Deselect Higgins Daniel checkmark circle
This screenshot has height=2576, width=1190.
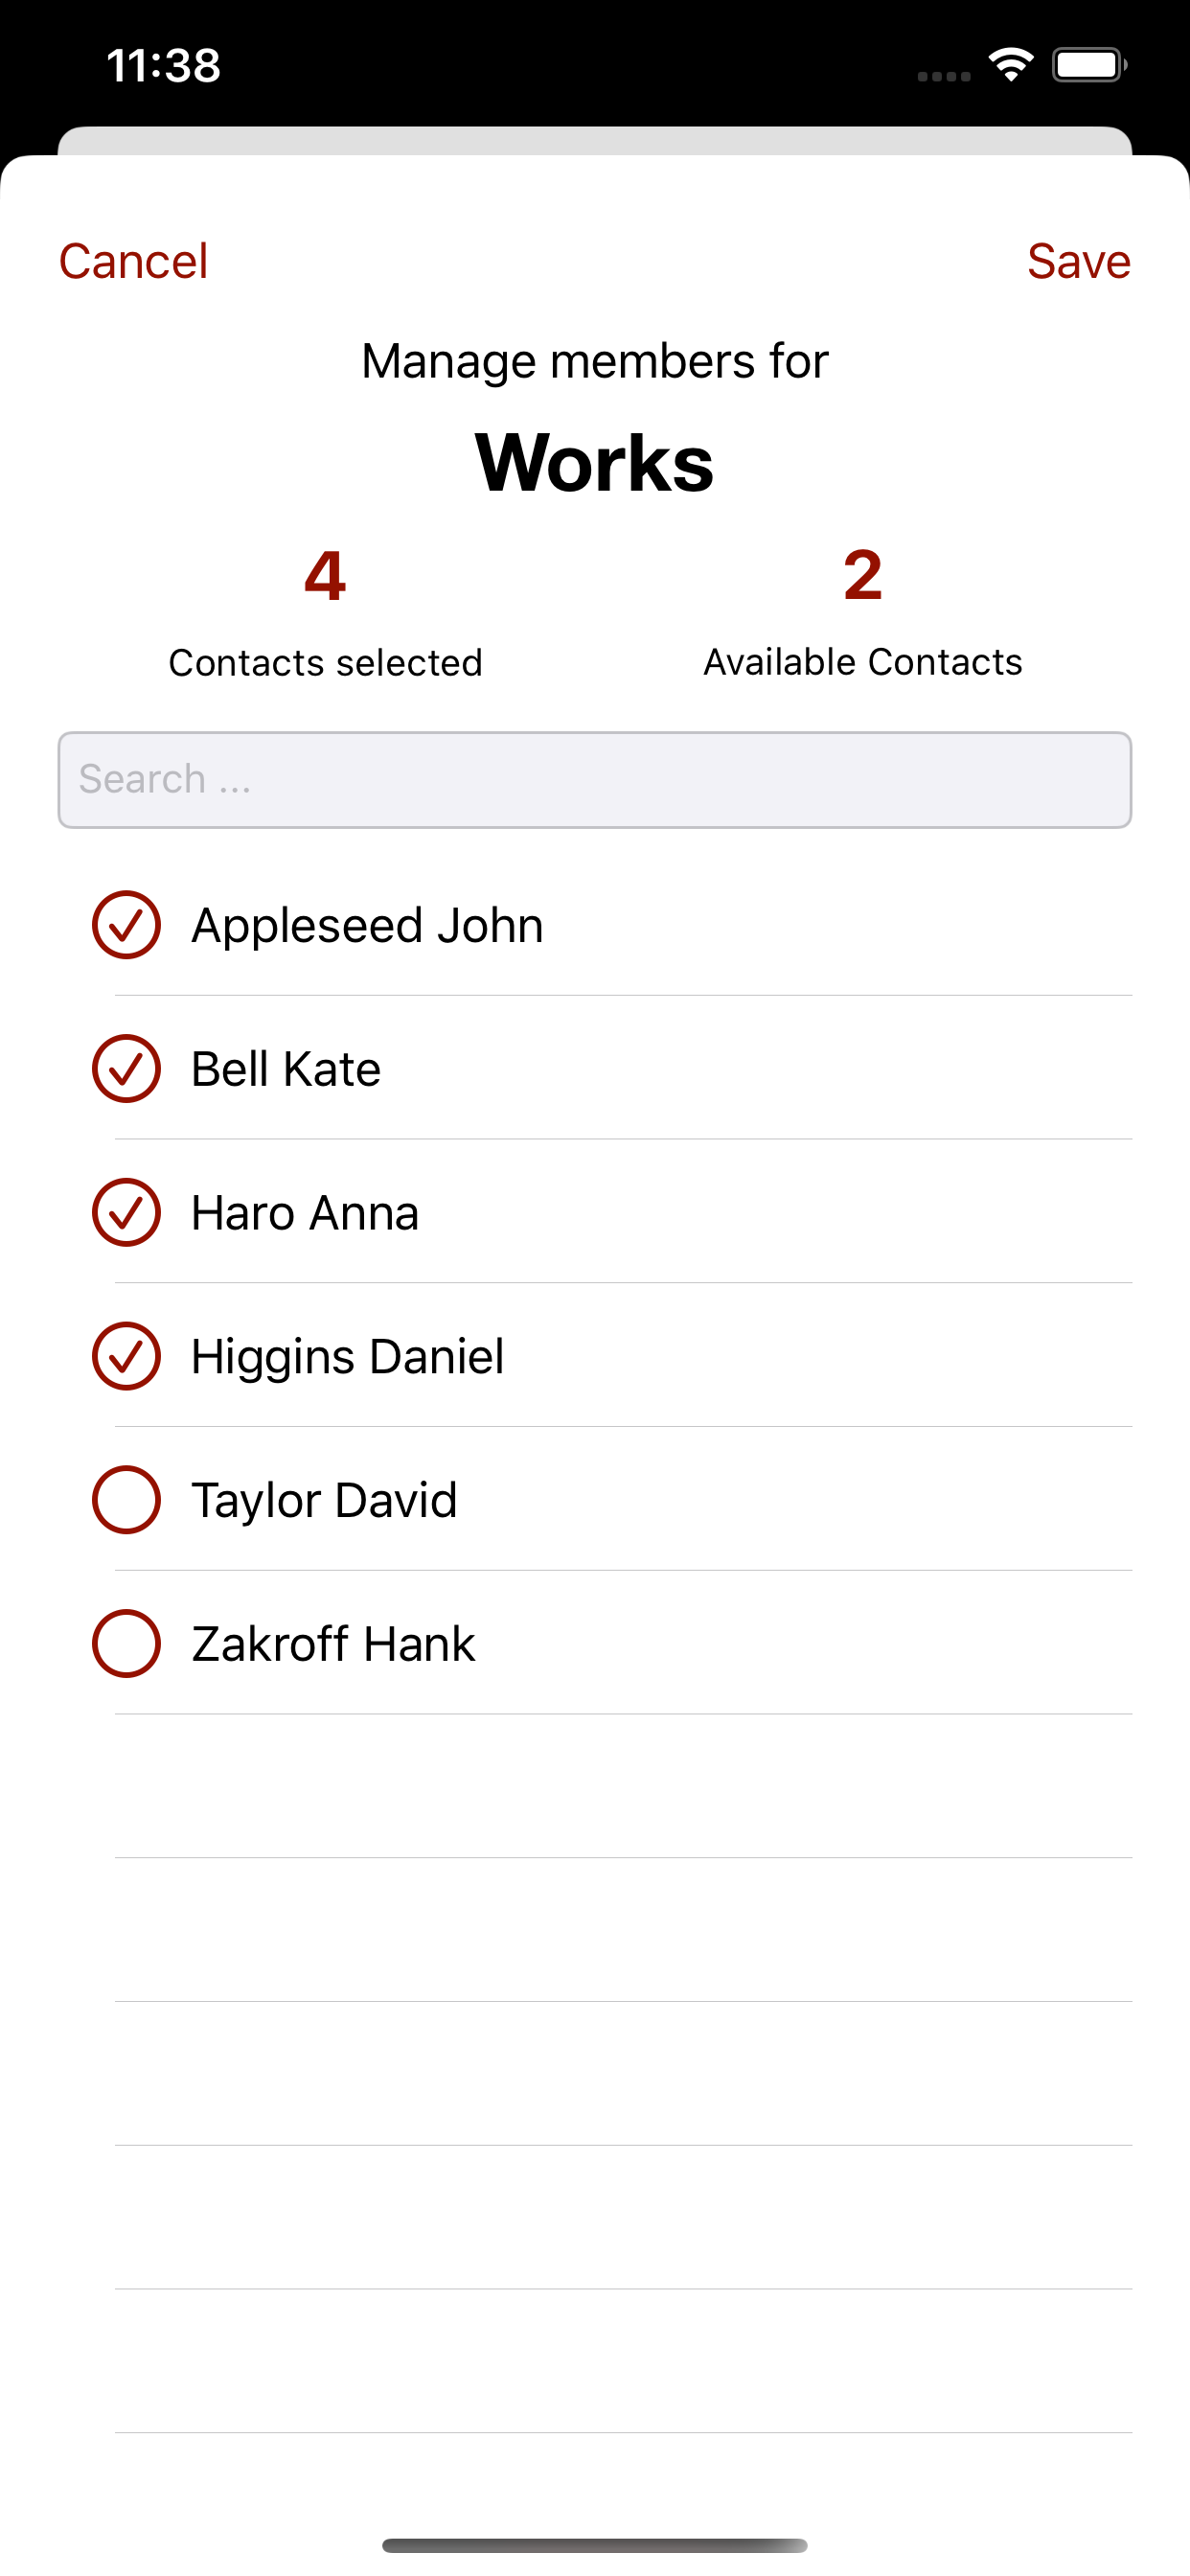click(126, 1356)
